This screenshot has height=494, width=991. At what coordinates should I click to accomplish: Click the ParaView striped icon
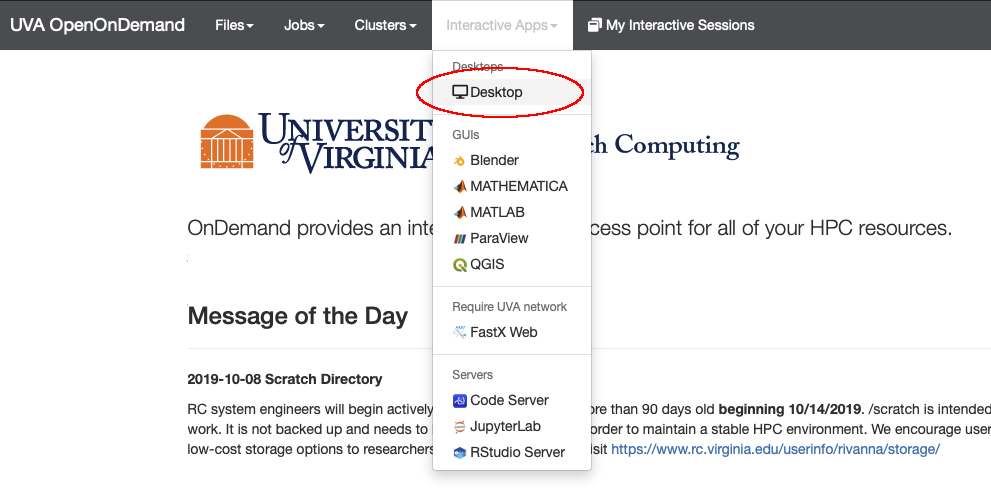(460, 238)
